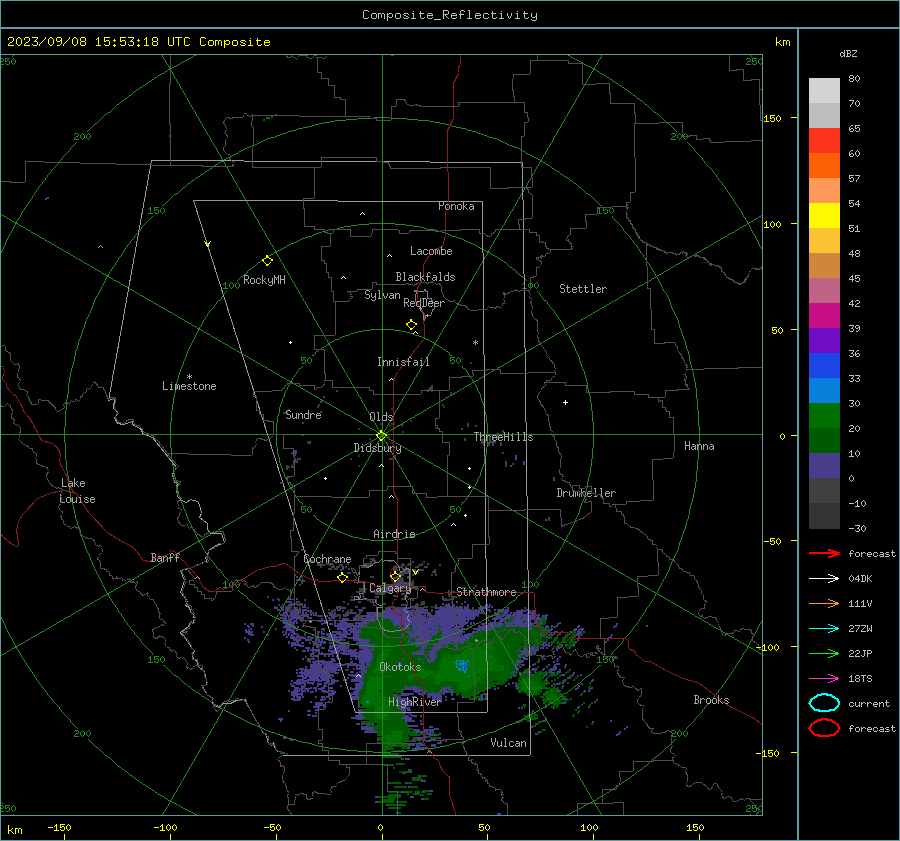900x841 pixels.
Task: Click the ThreeHills city label
Action: coord(503,437)
